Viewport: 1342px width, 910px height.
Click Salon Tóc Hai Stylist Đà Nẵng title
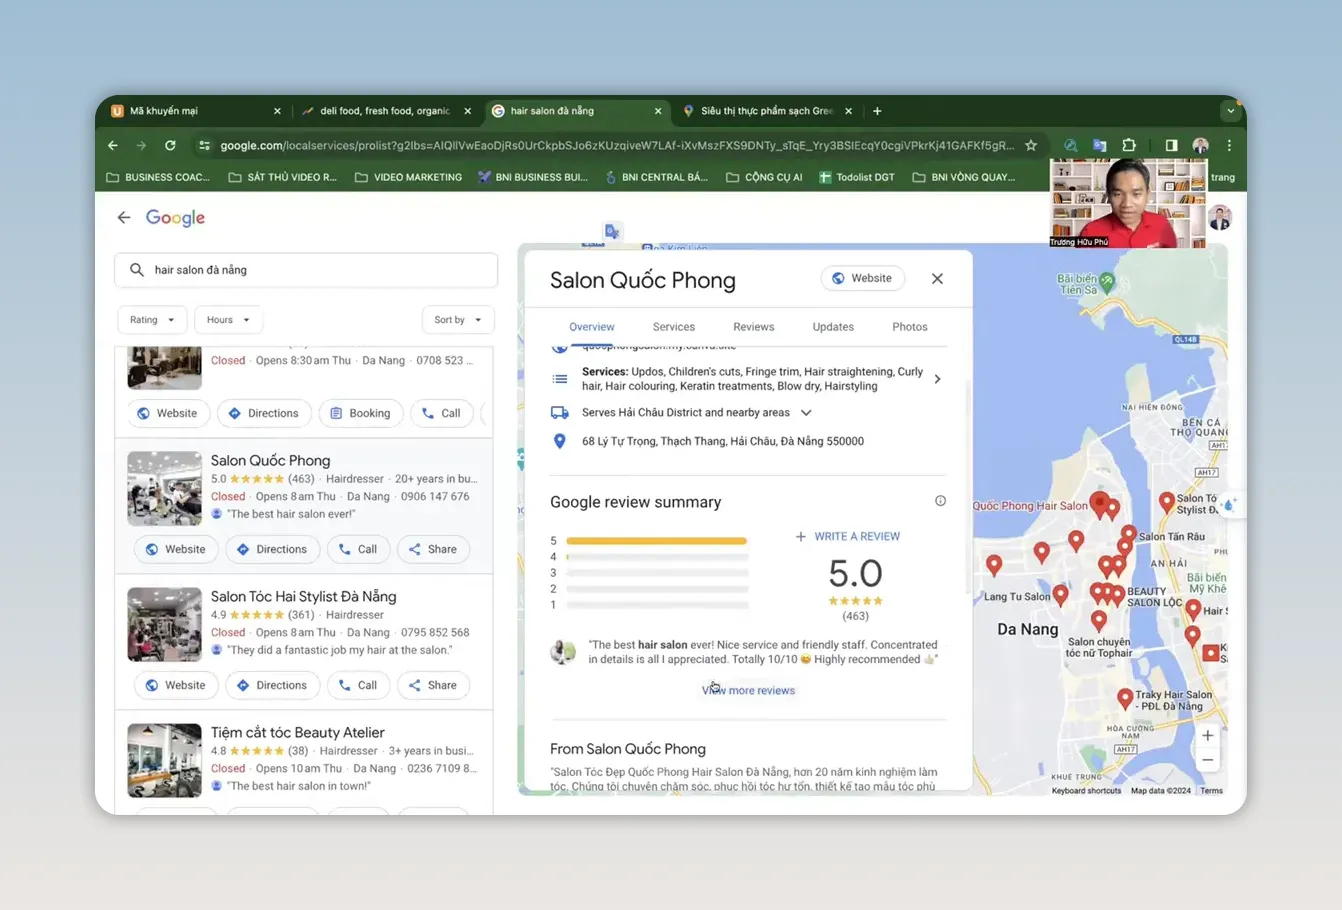[x=303, y=596]
